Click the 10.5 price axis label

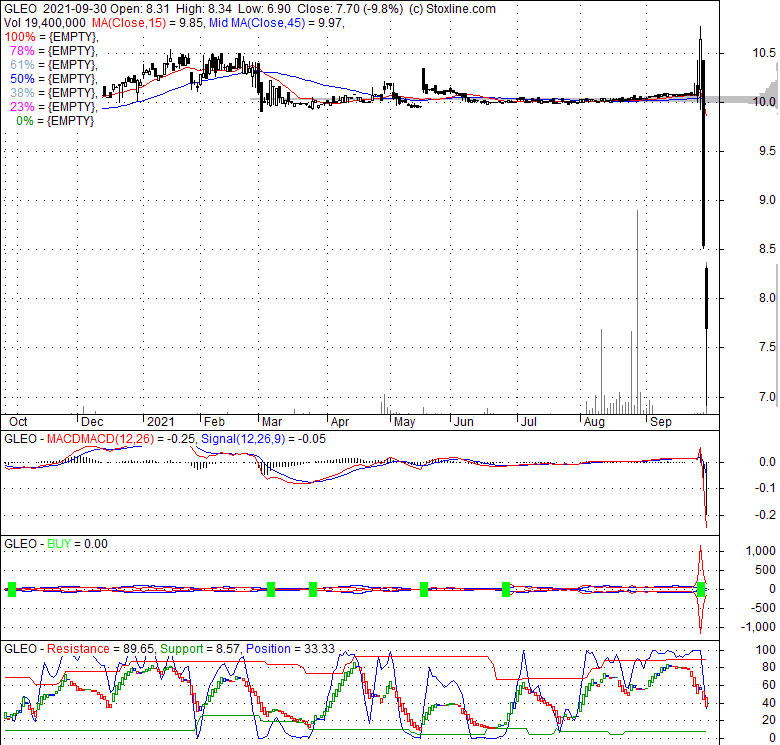[764, 53]
